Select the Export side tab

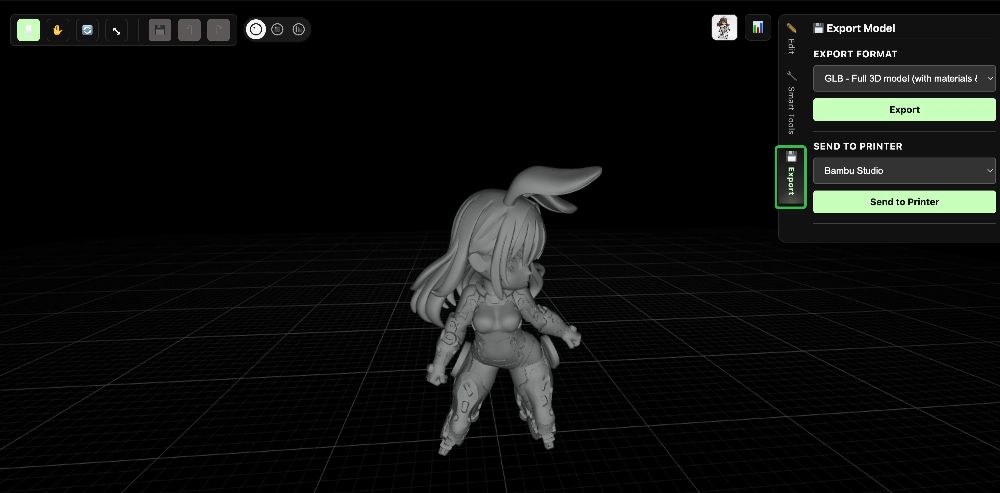(x=791, y=177)
